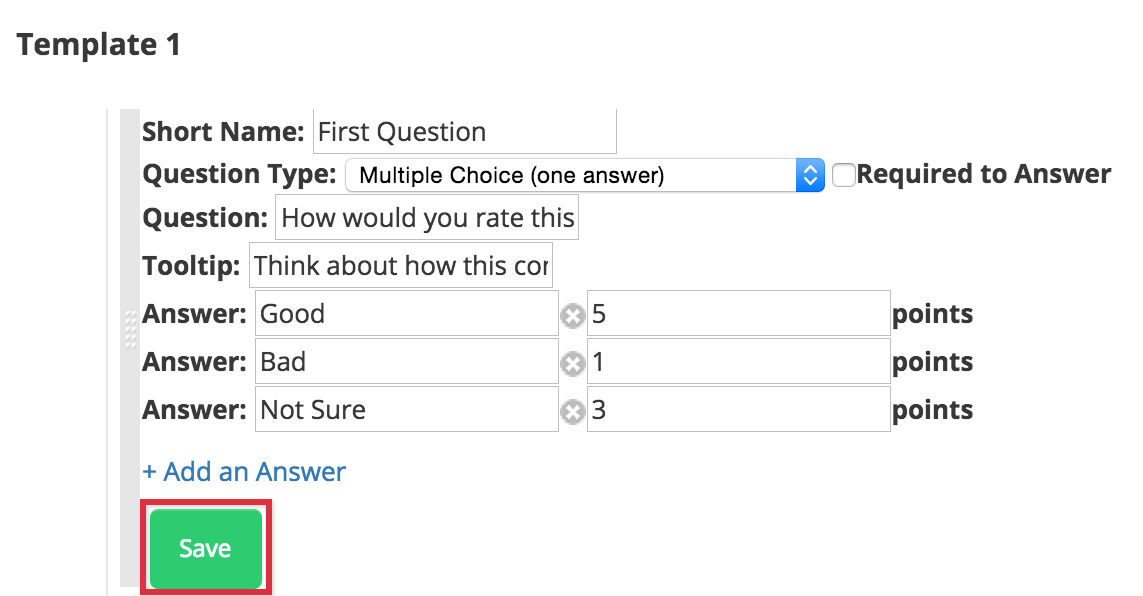Click the points field containing 3
The image size is (1143, 596).
click(738, 409)
